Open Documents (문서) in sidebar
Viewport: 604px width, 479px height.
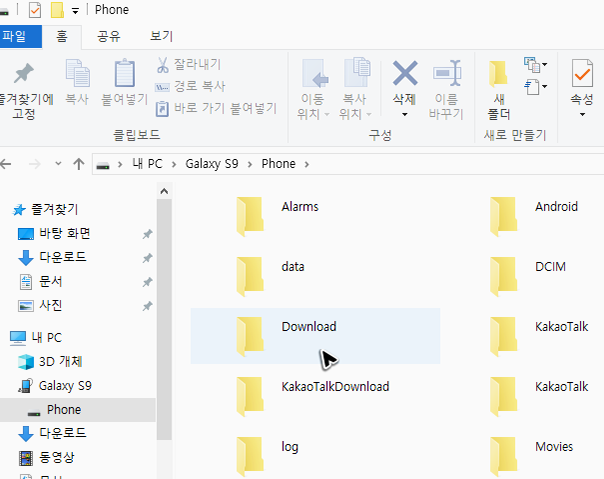point(40,282)
